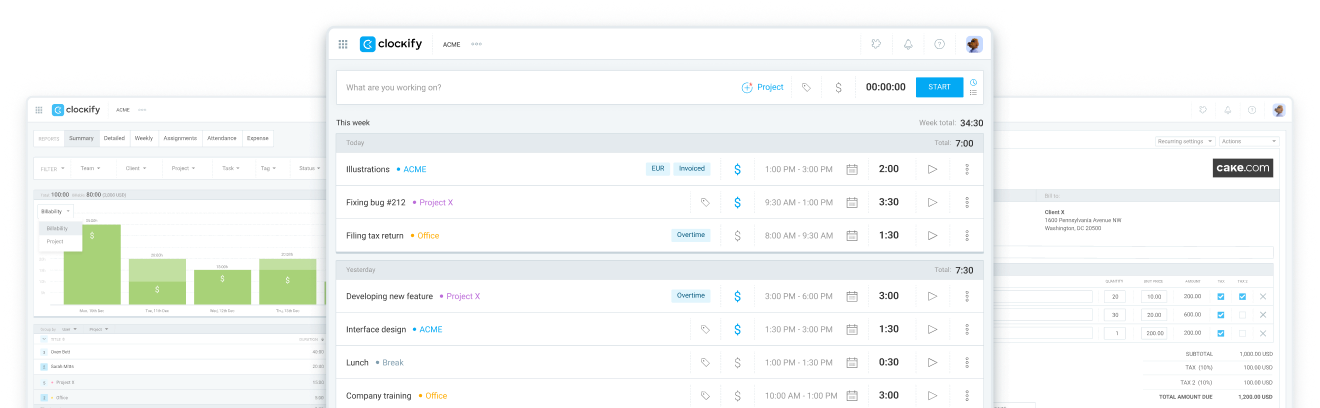Open calendar for Lunch entry

tap(852, 362)
